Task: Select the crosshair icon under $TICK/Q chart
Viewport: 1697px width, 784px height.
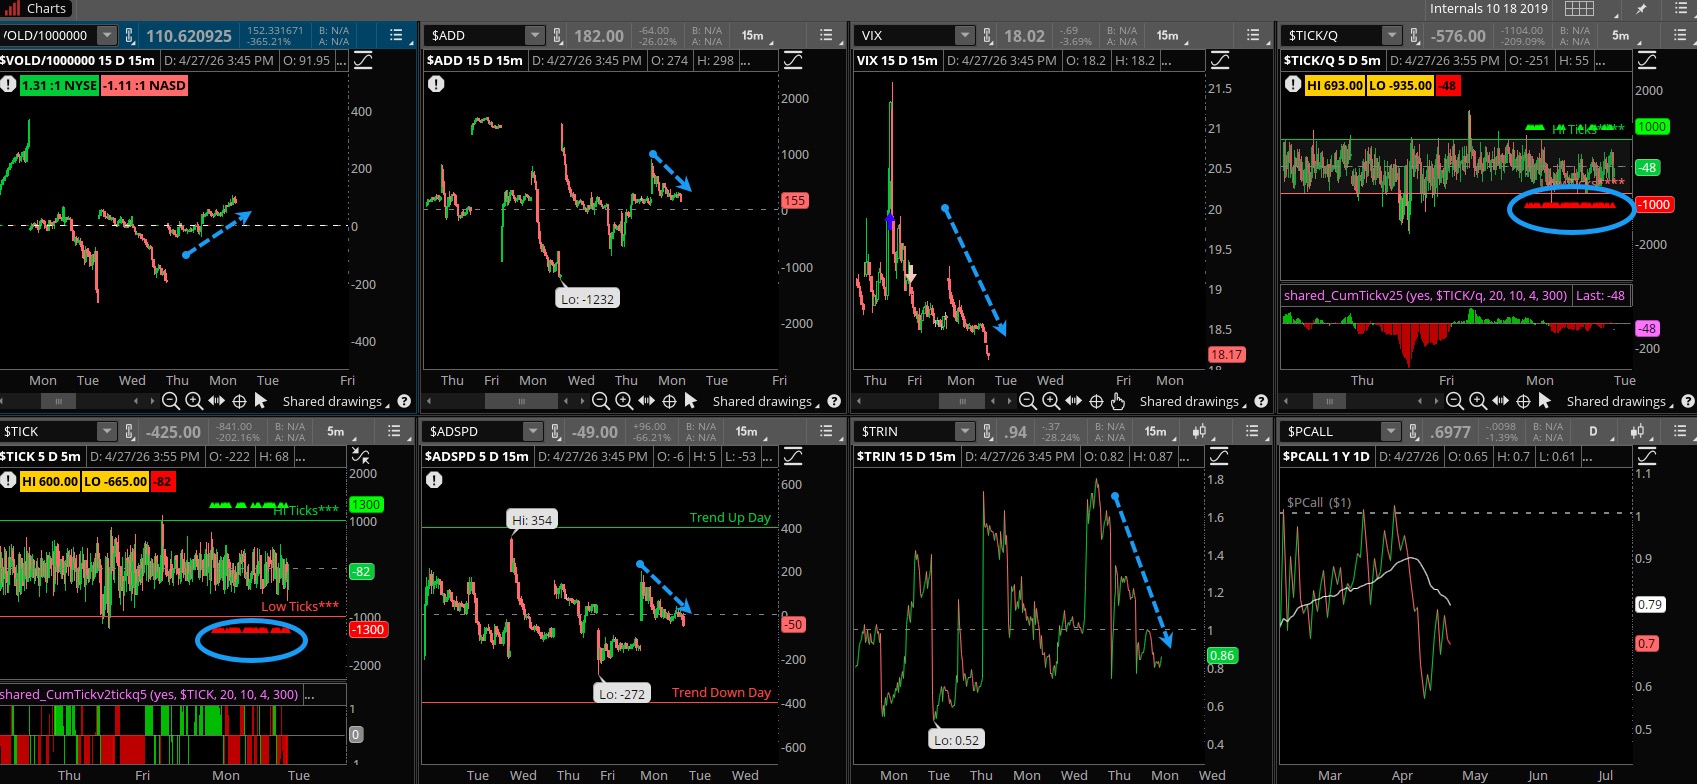Action: [1523, 401]
